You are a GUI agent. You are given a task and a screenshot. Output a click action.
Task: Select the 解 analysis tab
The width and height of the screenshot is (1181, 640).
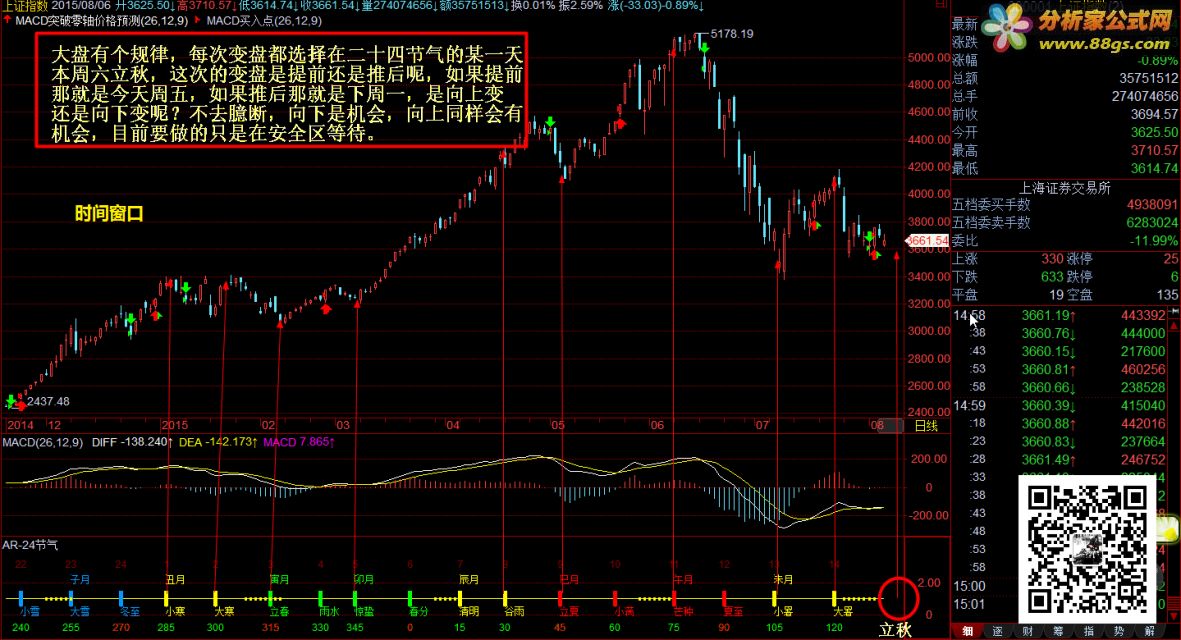pos(1149,631)
